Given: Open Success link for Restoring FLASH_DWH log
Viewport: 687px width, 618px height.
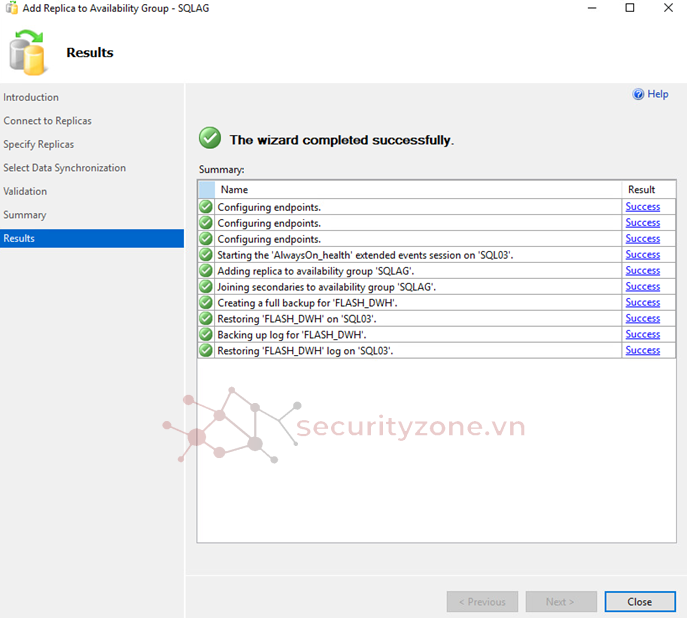Looking at the screenshot, I should [642, 351].
